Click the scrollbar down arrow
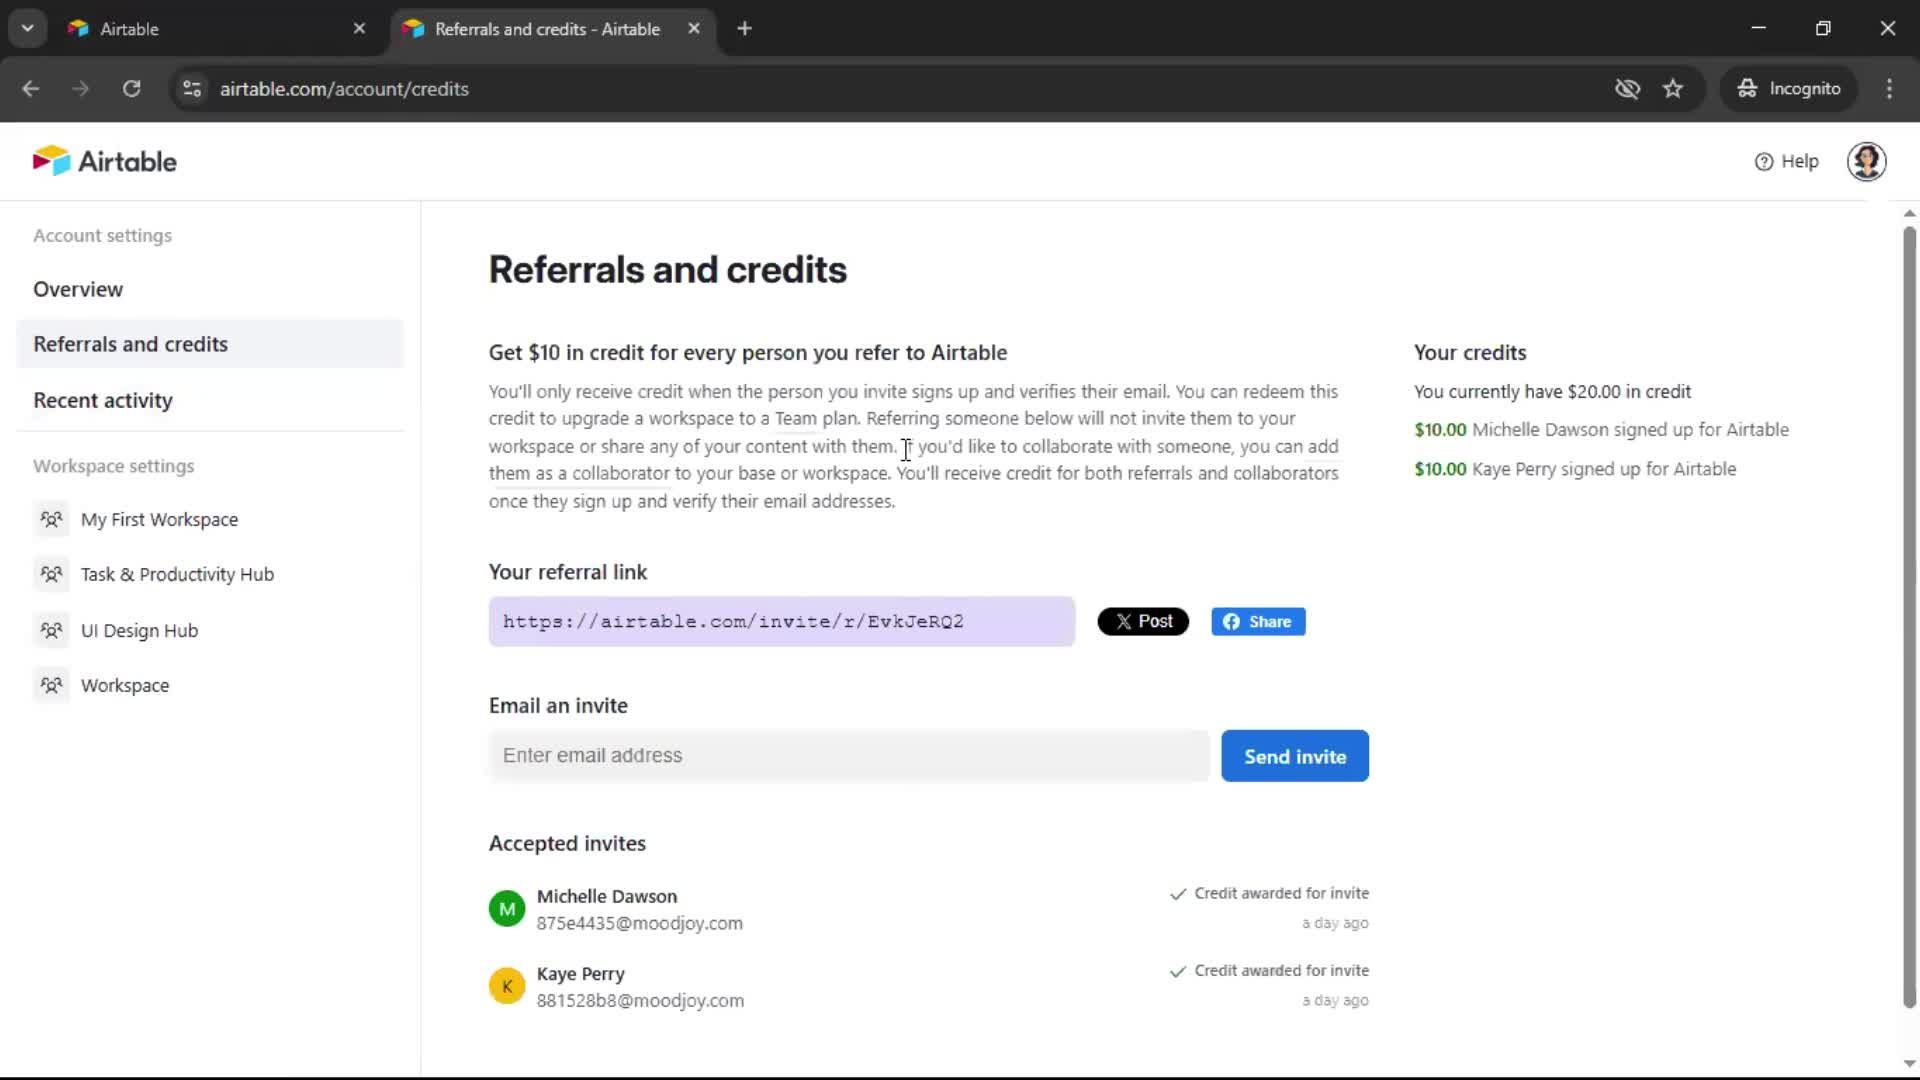1920x1080 pixels. [1909, 1064]
